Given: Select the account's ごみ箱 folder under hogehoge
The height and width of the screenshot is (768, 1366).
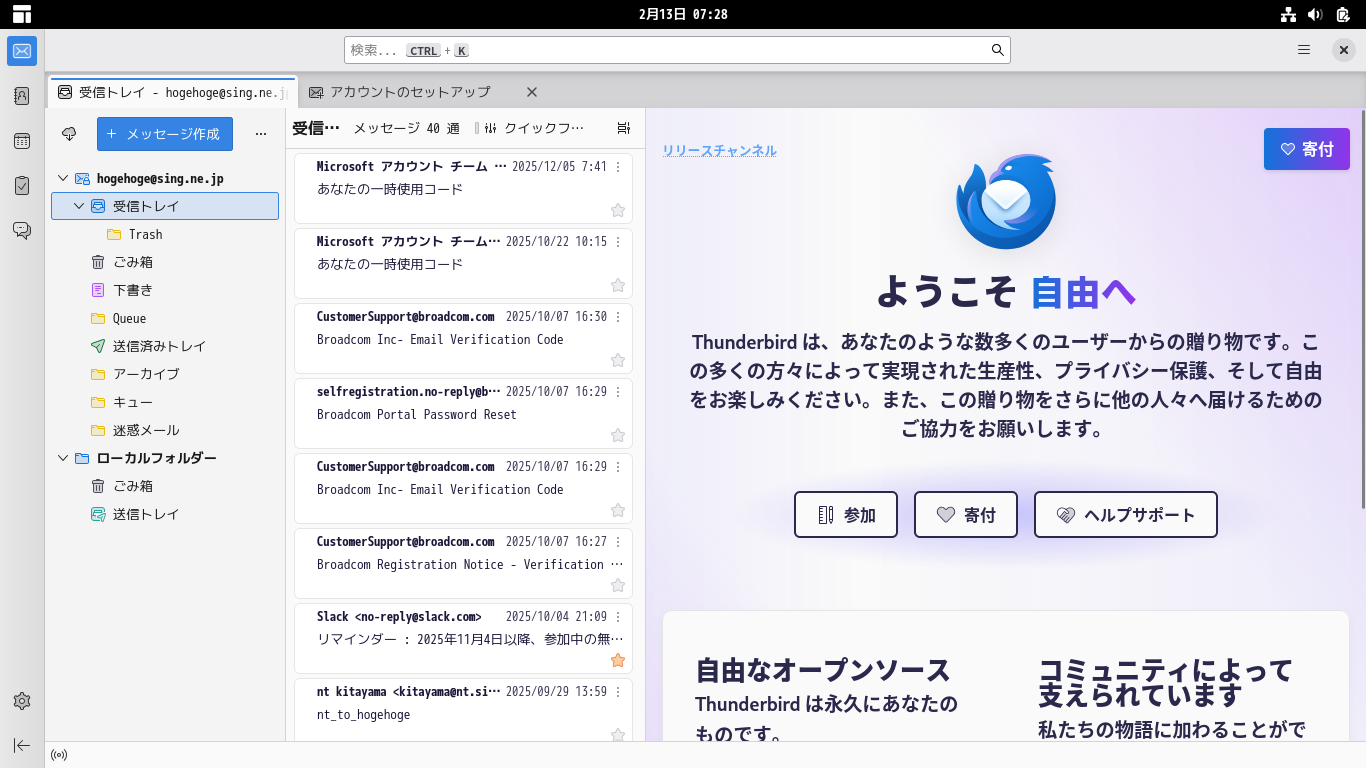Looking at the screenshot, I should click(165, 262).
